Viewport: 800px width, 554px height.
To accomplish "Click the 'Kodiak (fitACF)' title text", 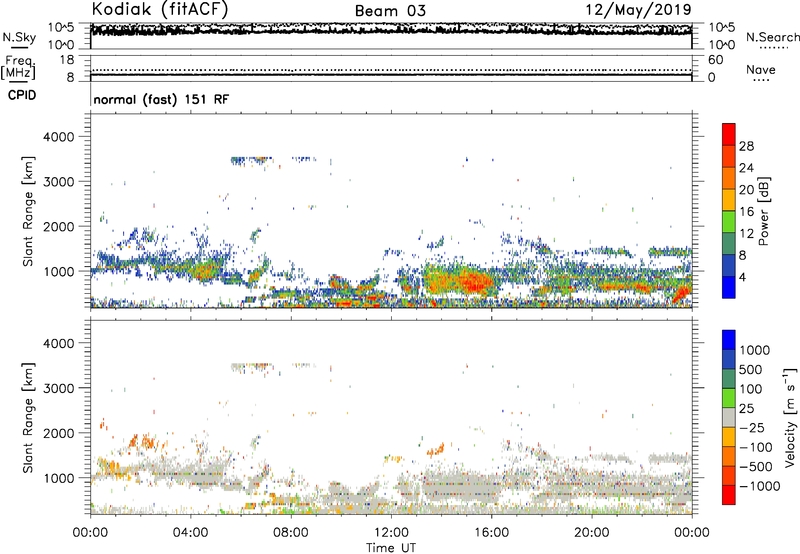I will pos(160,9).
